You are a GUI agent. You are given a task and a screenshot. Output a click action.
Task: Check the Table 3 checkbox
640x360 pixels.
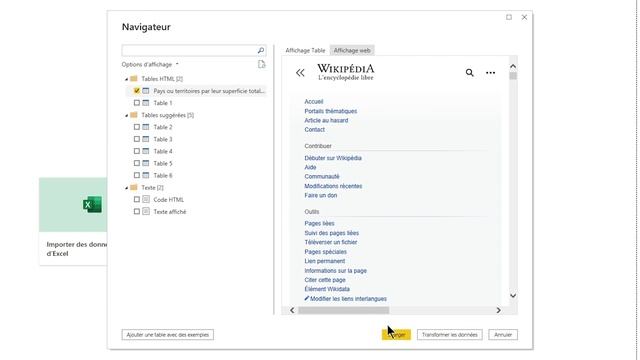(x=137, y=139)
